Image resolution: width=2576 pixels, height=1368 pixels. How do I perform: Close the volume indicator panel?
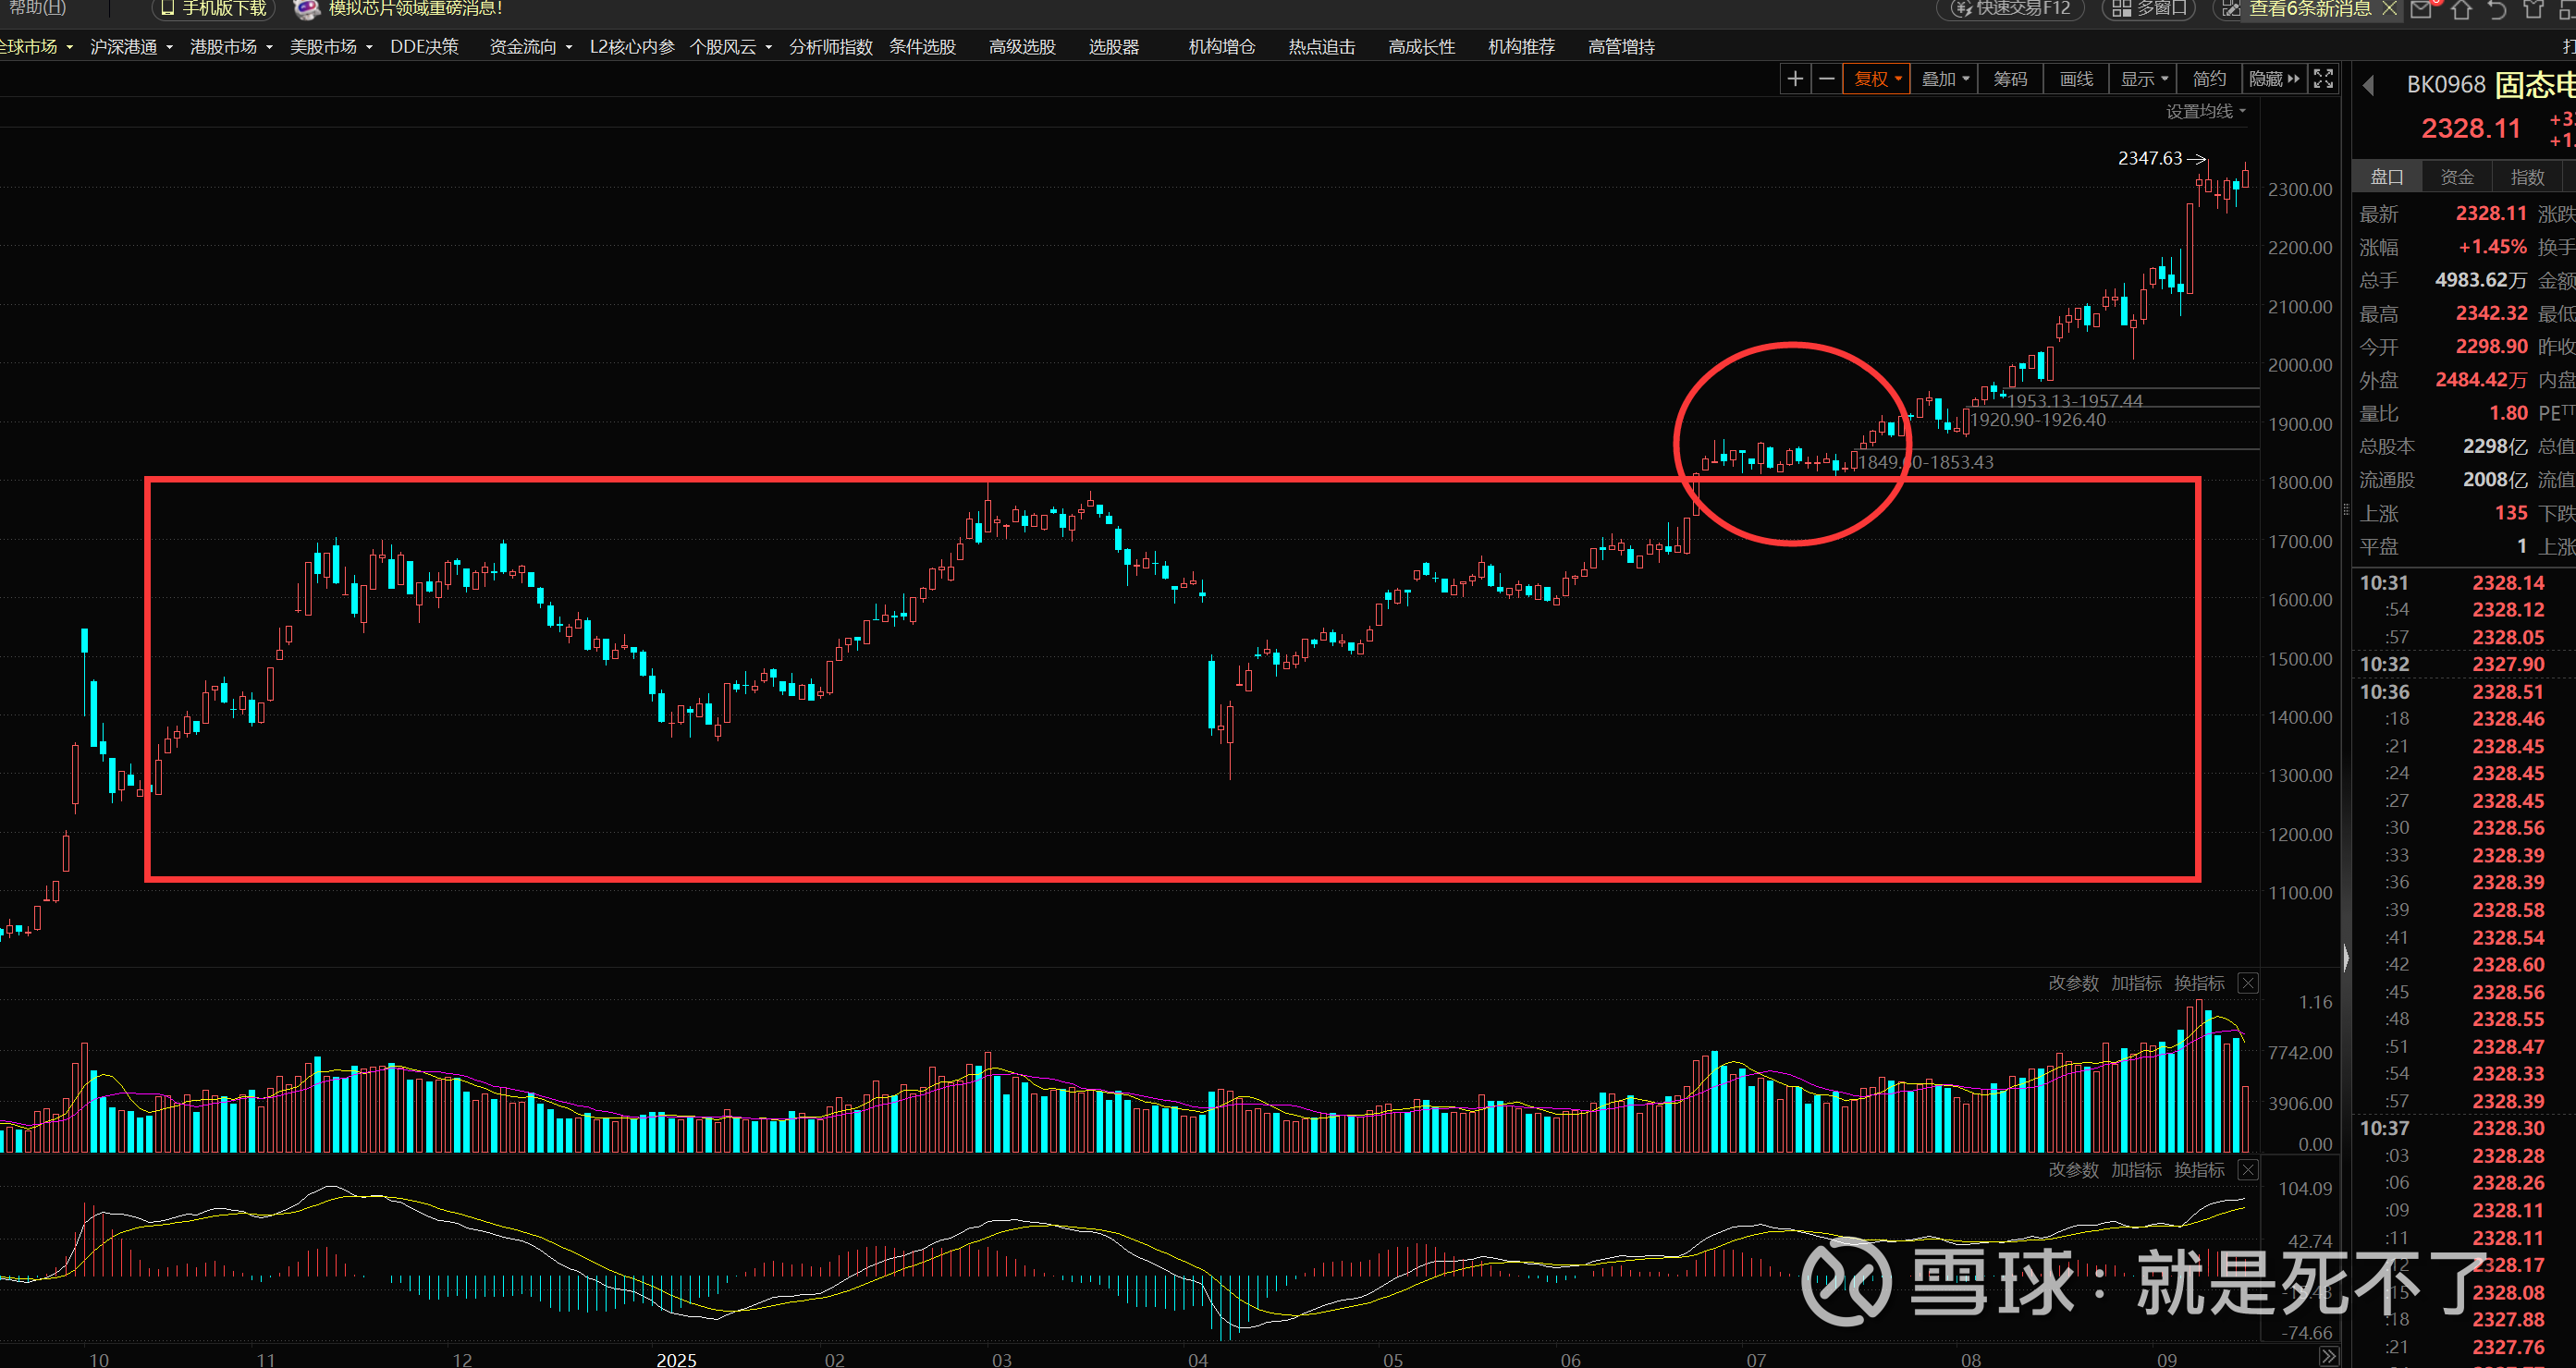click(x=2247, y=983)
